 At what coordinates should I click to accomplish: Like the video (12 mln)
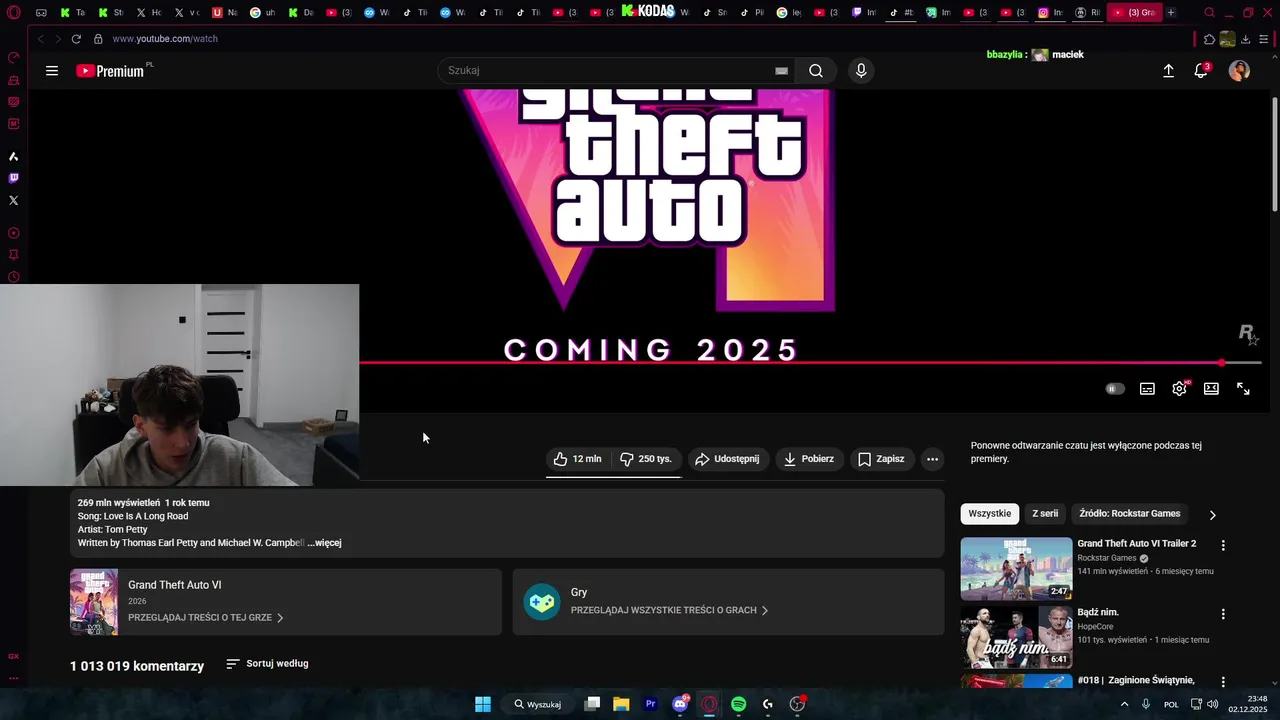tap(578, 459)
